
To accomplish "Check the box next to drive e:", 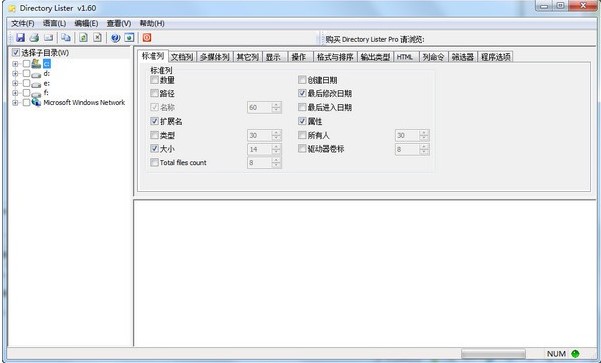I will pos(26,83).
